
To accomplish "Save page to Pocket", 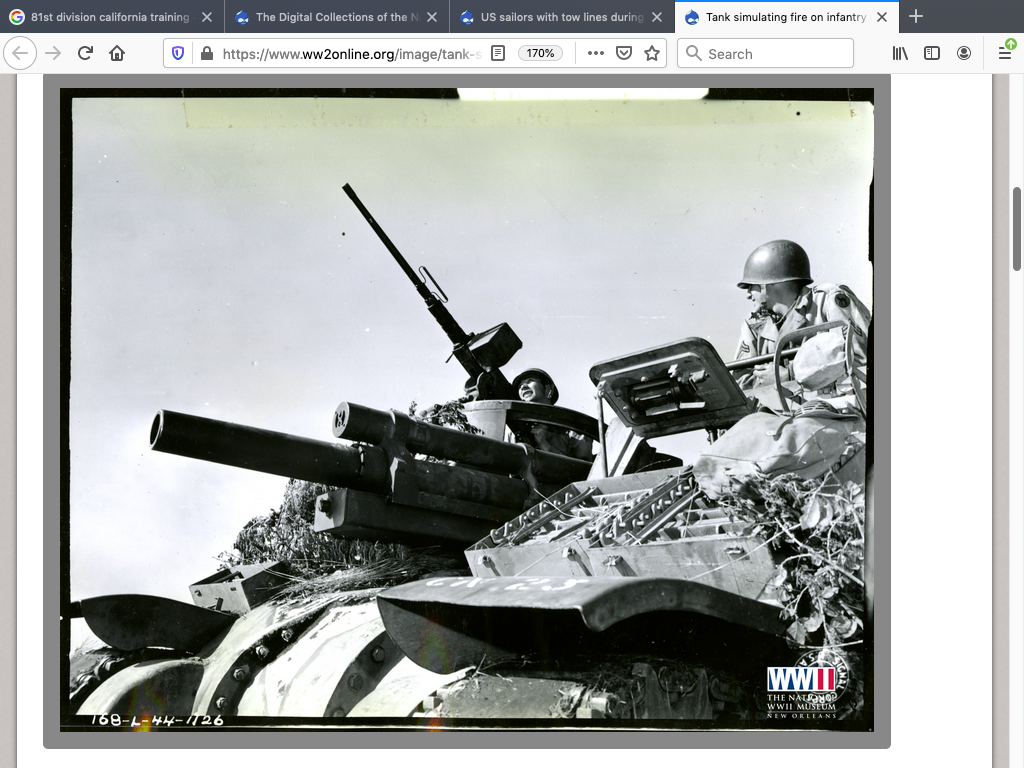I will click(x=624, y=53).
